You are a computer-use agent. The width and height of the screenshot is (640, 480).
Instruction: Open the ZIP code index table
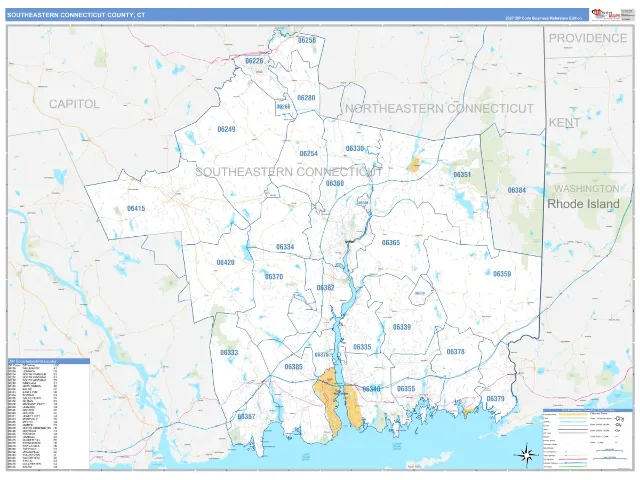pyautogui.click(x=49, y=413)
